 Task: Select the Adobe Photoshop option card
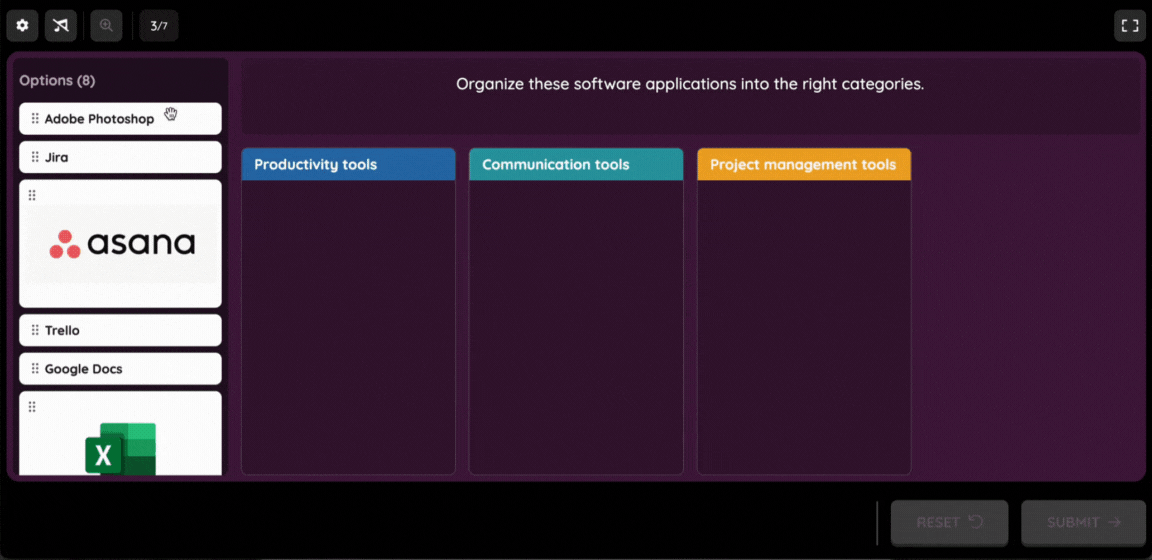click(x=120, y=118)
